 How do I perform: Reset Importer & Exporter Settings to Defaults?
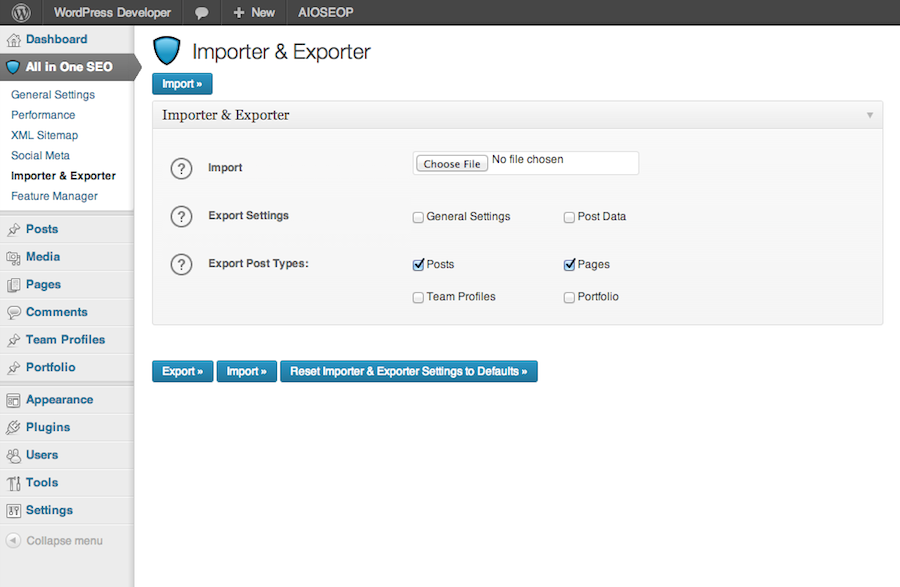coord(408,371)
